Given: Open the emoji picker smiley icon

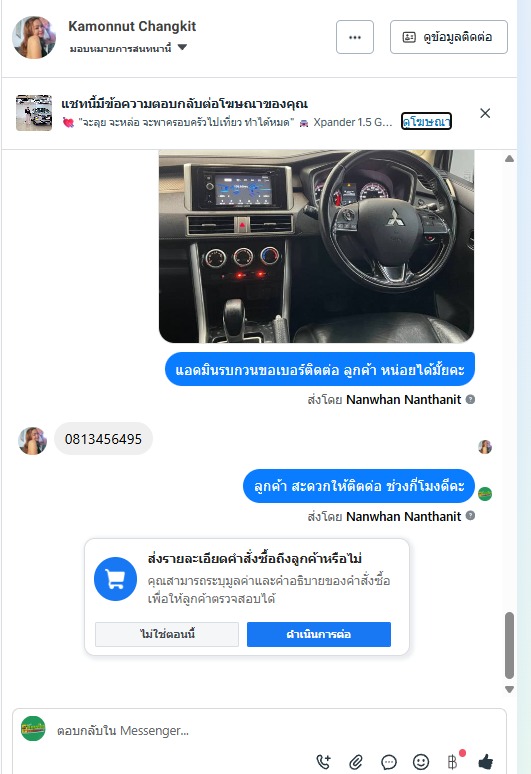Looking at the screenshot, I should point(421,762).
